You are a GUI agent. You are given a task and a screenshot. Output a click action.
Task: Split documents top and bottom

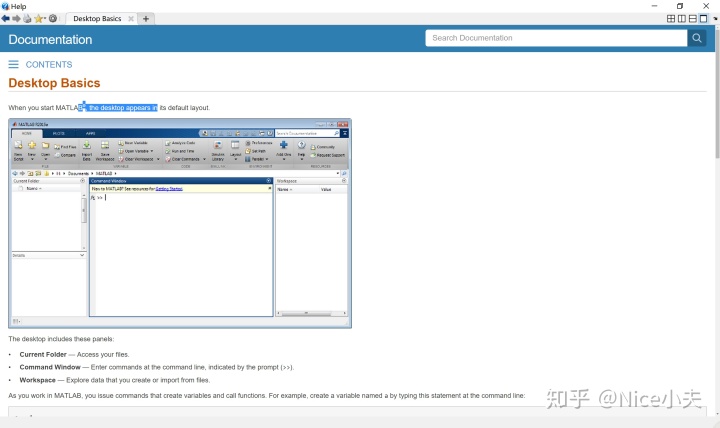tap(692, 18)
